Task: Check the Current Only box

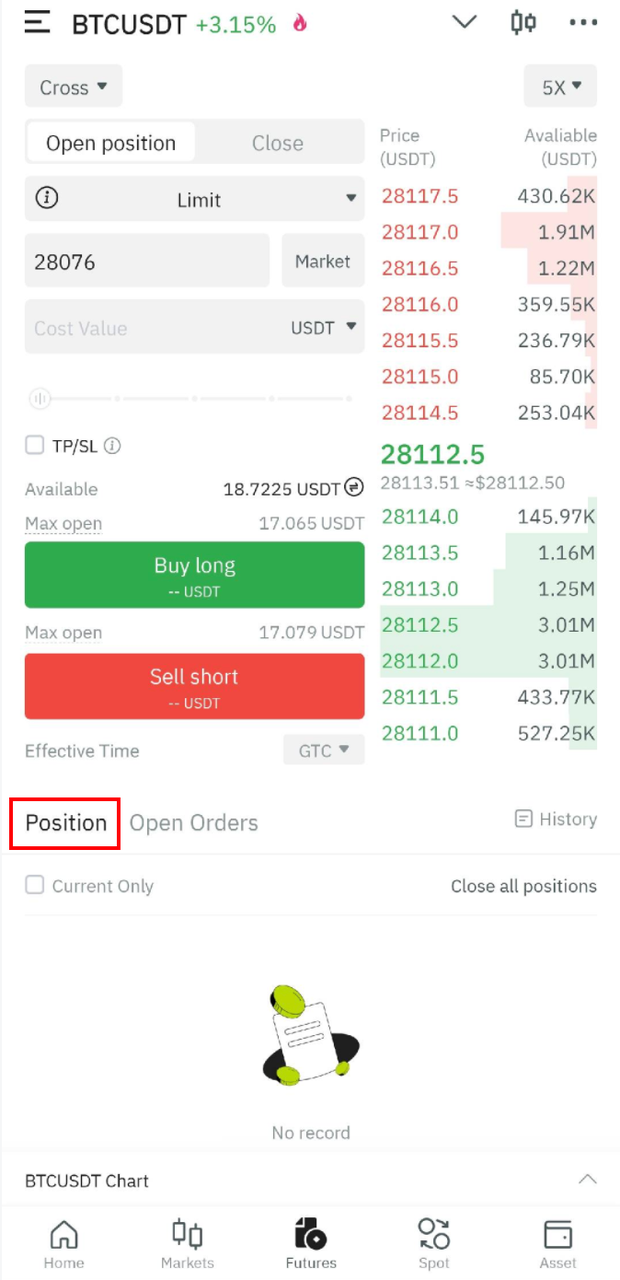Action: coord(35,885)
